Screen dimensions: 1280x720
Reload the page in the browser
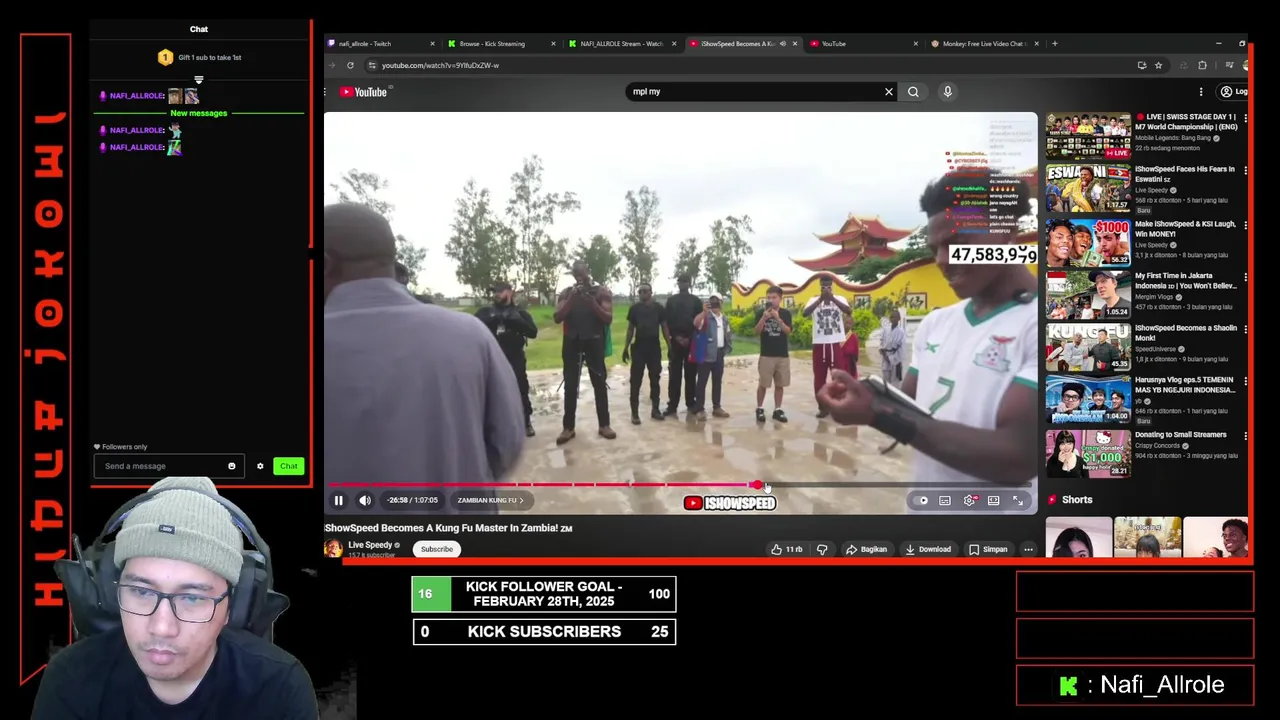point(350,65)
